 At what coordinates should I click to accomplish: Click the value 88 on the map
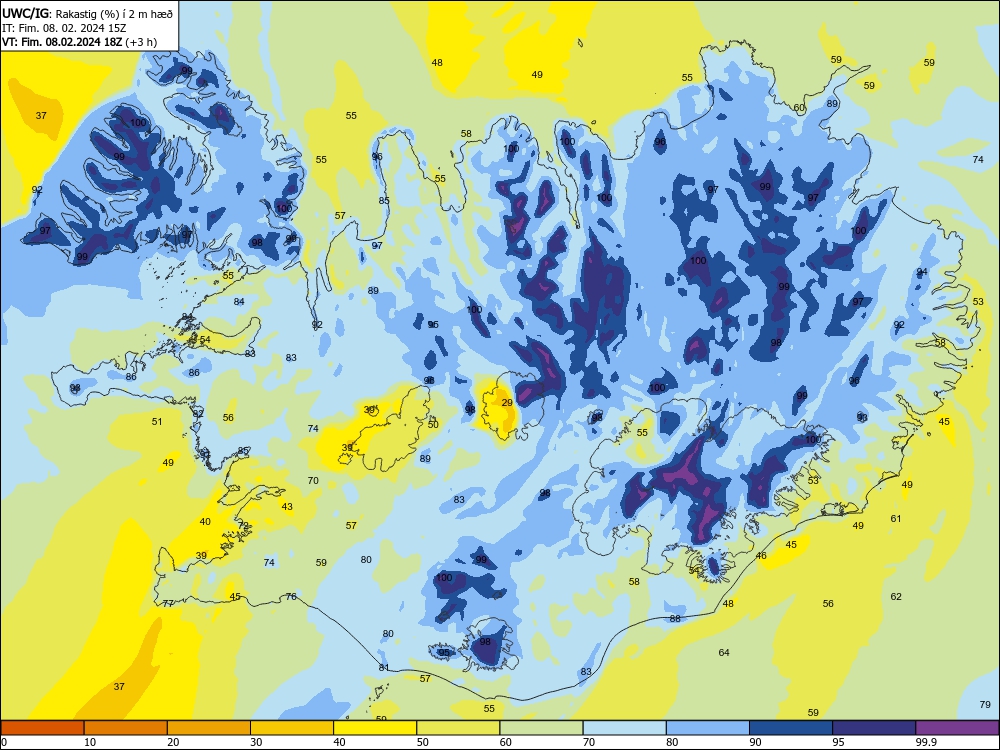pyautogui.click(x=675, y=618)
